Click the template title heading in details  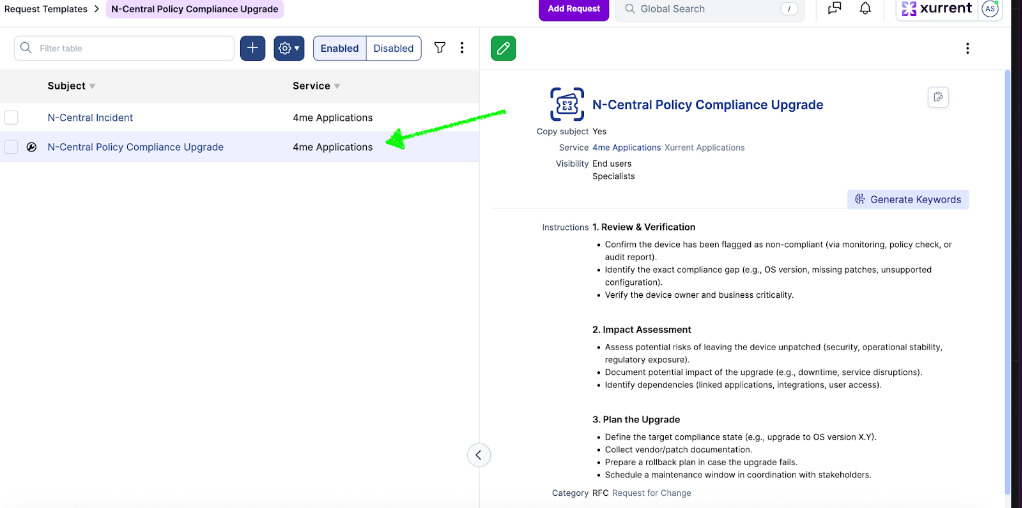tap(707, 104)
